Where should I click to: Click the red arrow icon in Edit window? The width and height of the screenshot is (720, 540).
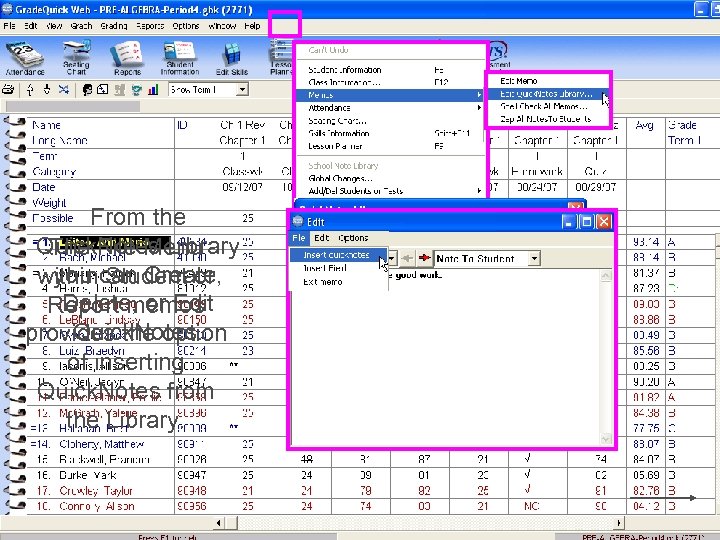click(424, 258)
